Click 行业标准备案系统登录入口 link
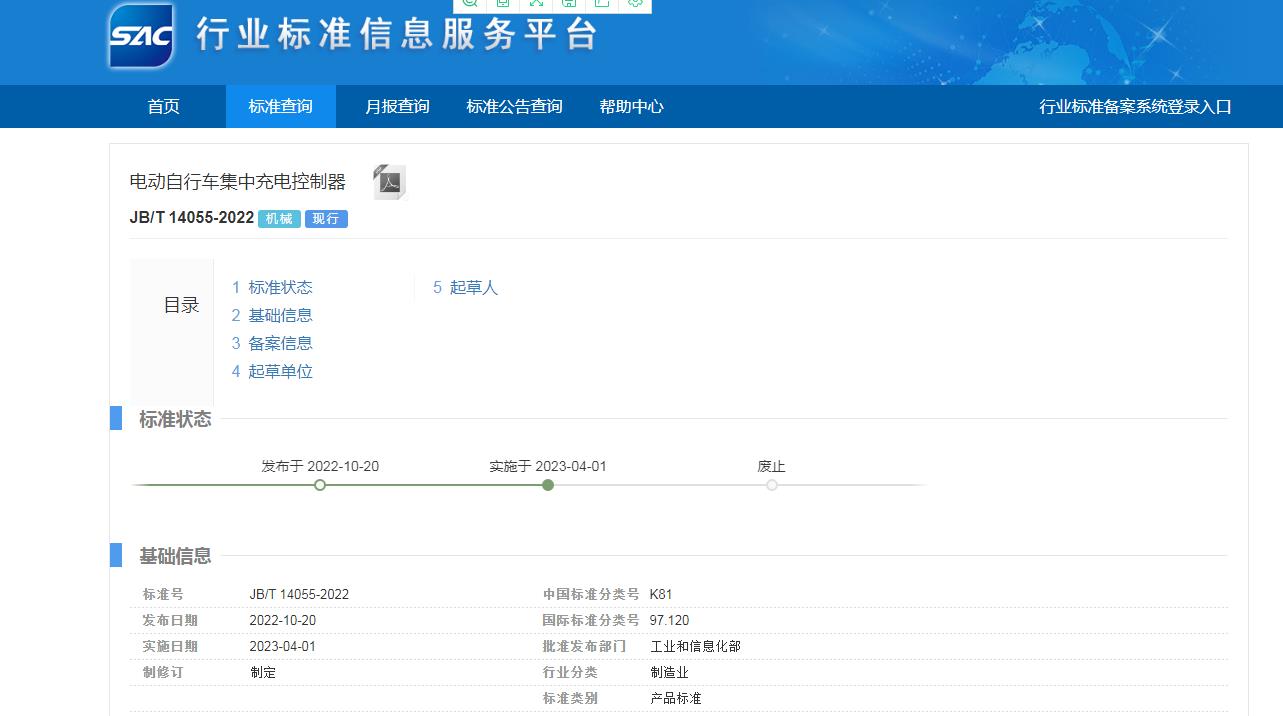 (x=1135, y=107)
